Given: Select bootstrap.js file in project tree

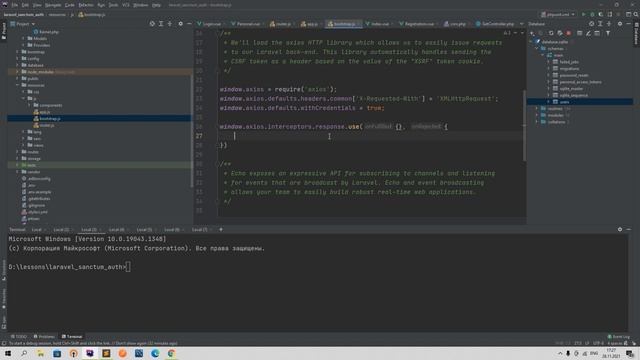Looking at the screenshot, I should coord(50,118).
